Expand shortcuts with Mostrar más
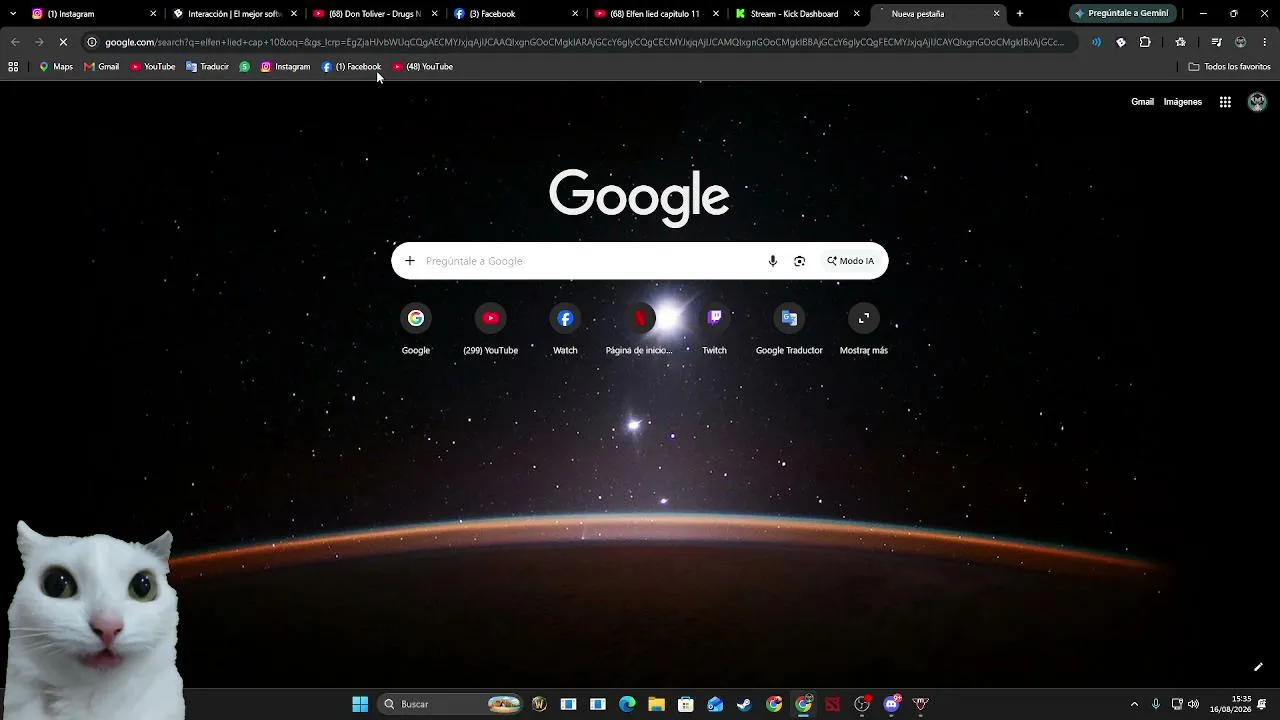This screenshot has width=1280, height=720. [864, 330]
